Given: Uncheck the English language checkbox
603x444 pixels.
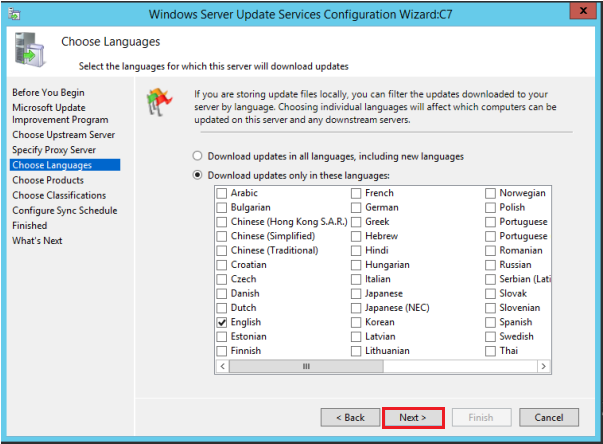Looking at the screenshot, I should click(x=222, y=322).
